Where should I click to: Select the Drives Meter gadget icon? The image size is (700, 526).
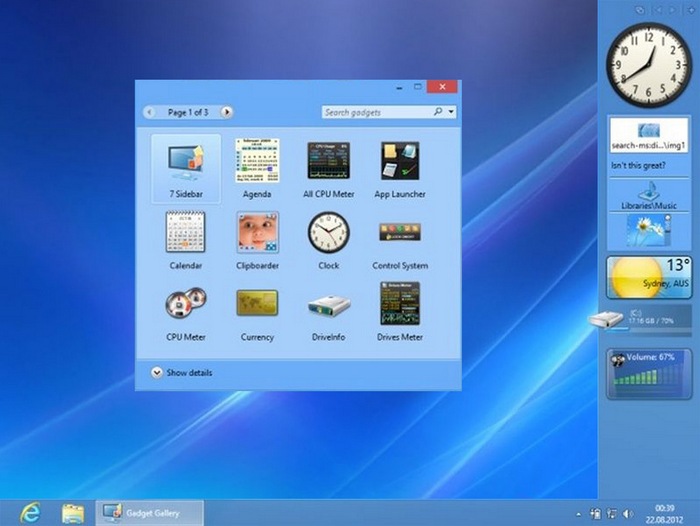click(x=400, y=303)
